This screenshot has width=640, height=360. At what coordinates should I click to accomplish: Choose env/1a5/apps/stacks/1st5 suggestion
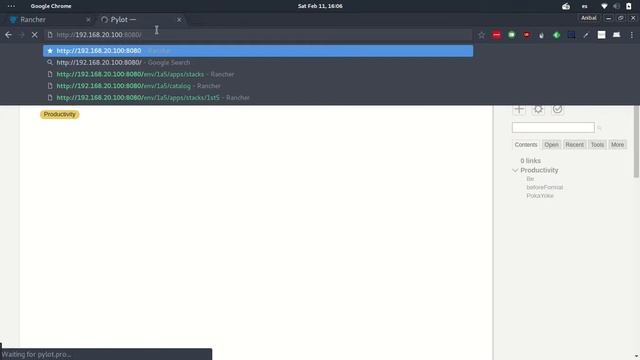[258, 98]
